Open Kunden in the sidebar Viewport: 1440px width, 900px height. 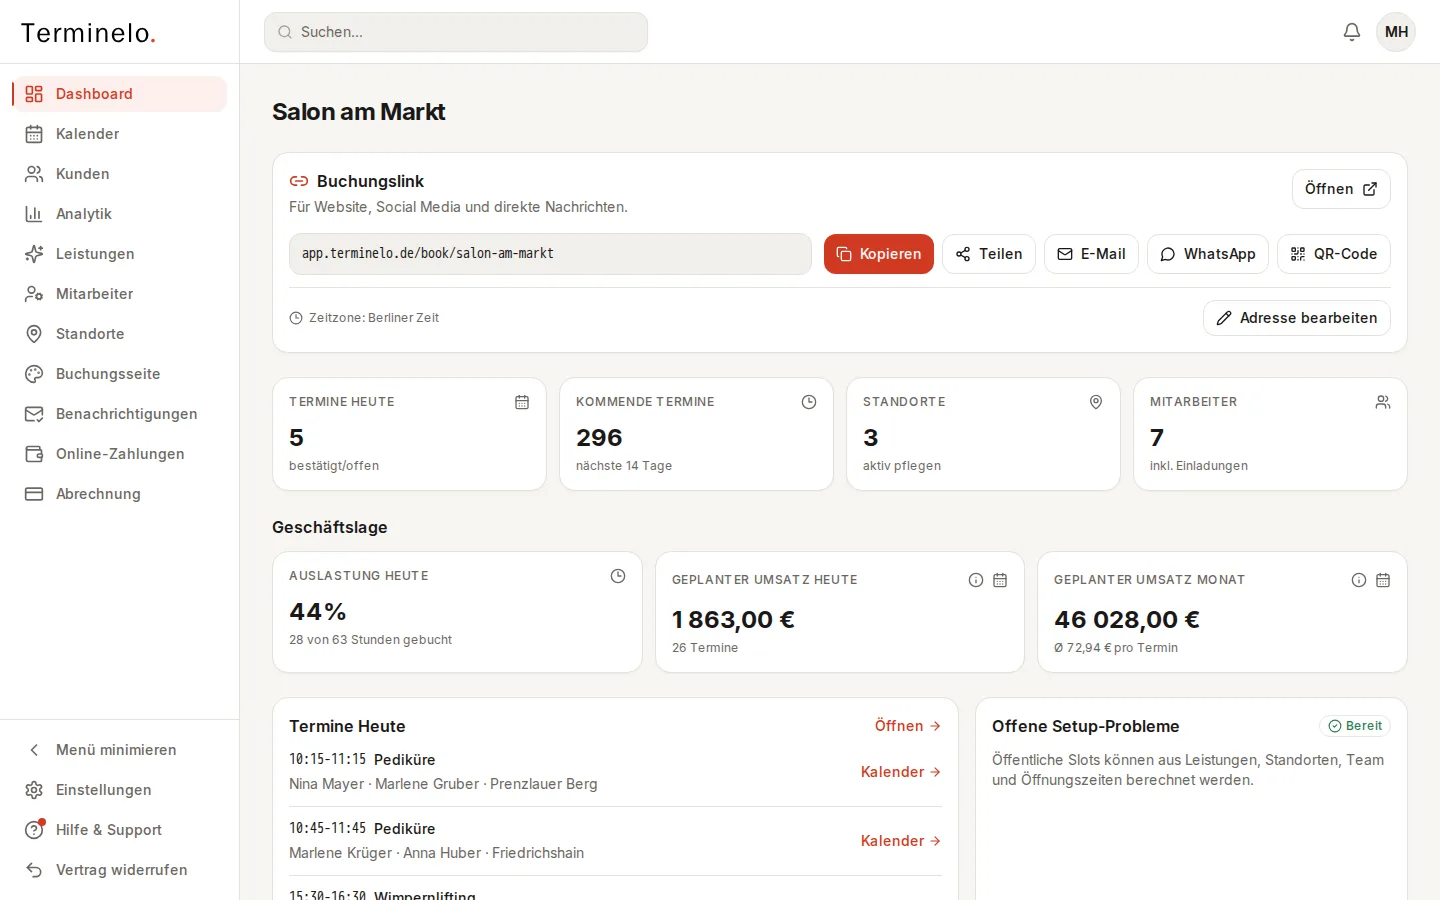point(120,174)
